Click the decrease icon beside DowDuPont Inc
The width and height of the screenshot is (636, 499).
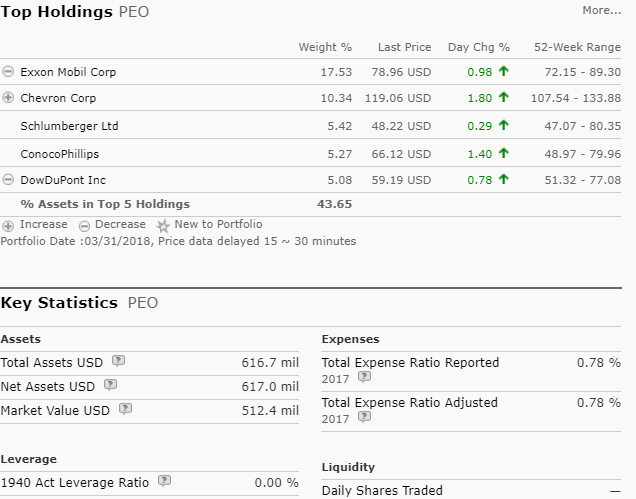click(8, 180)
